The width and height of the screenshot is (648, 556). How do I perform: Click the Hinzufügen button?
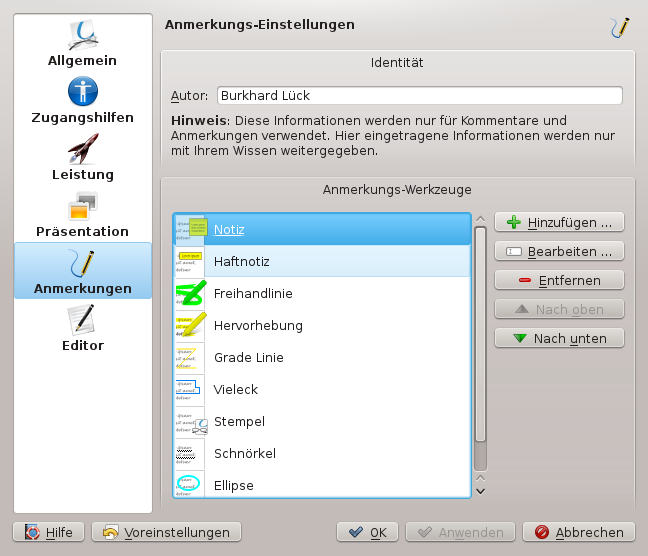click(x=559, y=222)
